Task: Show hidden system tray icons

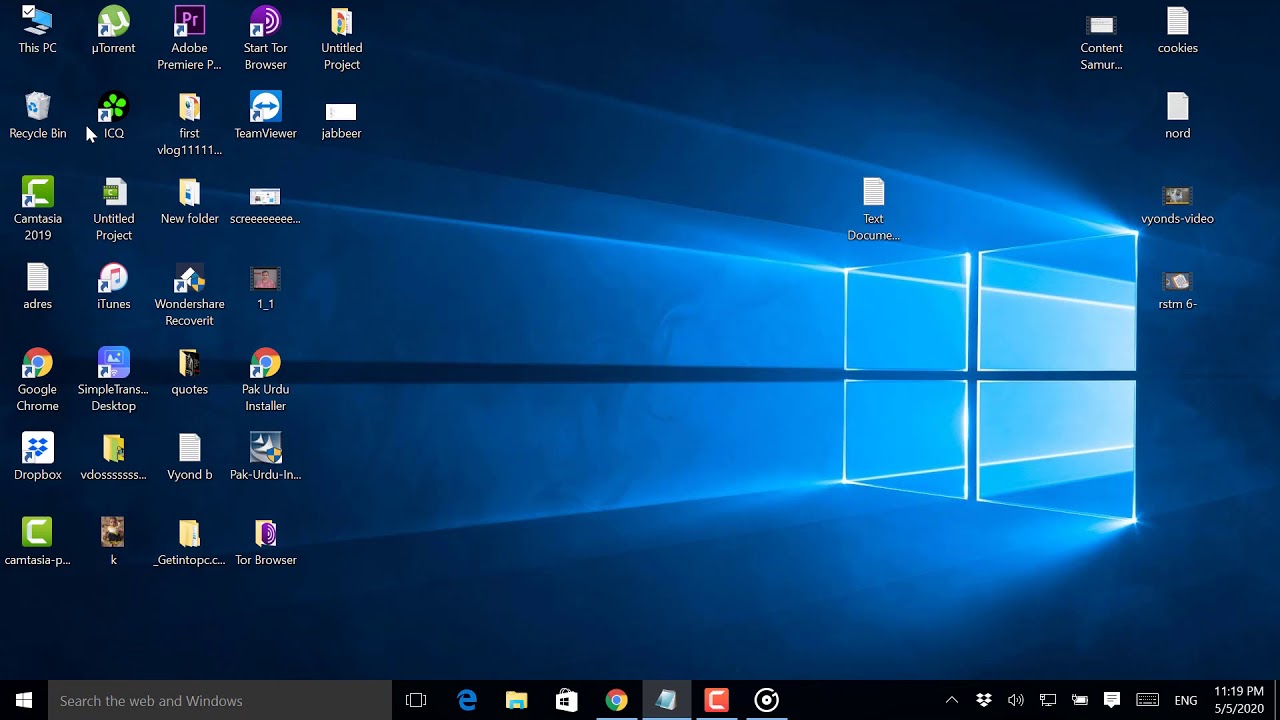Action: (x=951, y=700)
